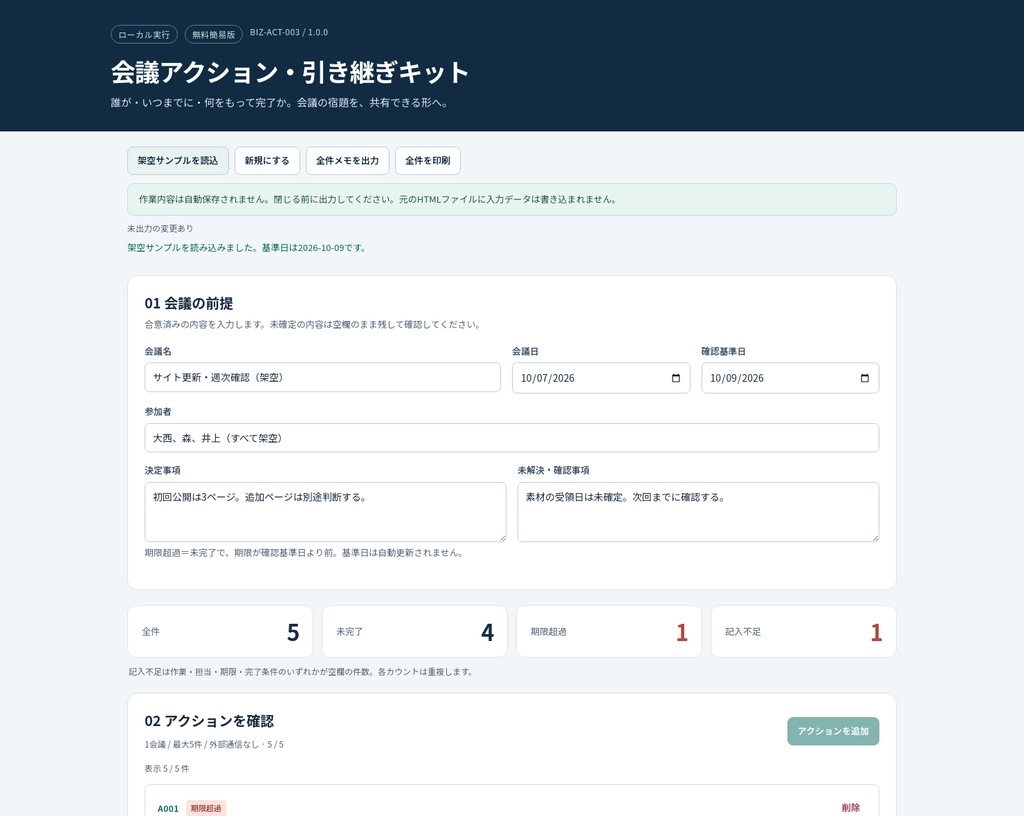Open the 確認基準日 calendar picker icon
This screenshot has width=1024, height=816.
(x=865, y=378)
